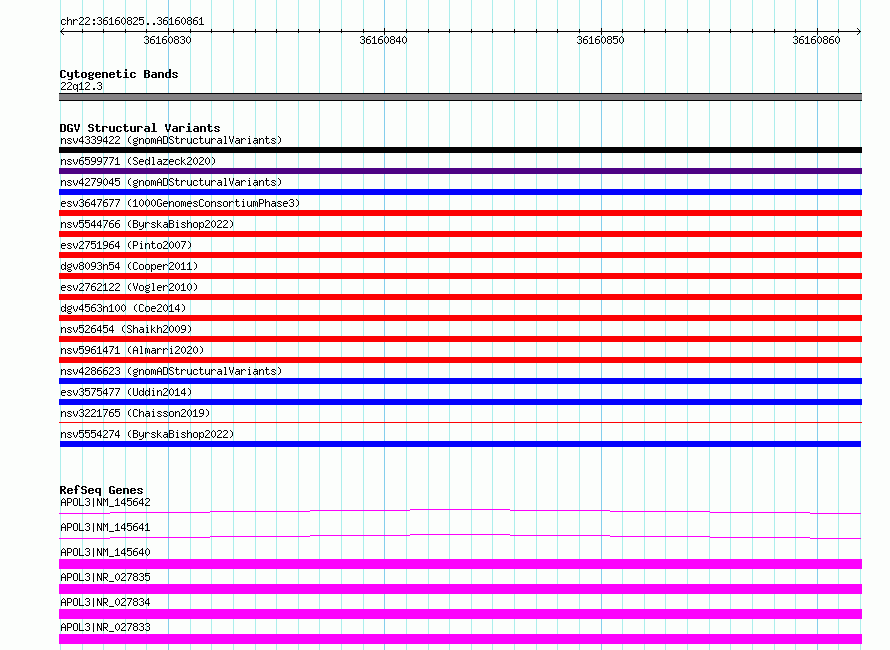Click variant label nsv5544766 (ByrskaBishop2022)
This screenshot has width=890, height=650.
click(x=147, y=224)
